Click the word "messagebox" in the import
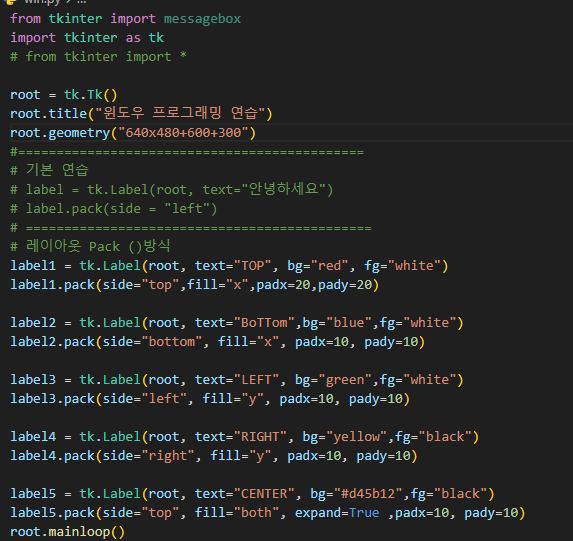Image resolution: width=573 pixels, height=541 pixels. coord(202,19)
